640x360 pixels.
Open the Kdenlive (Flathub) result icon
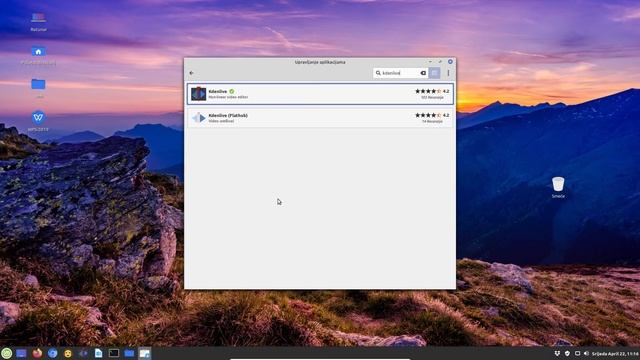[x=199, y=118]
